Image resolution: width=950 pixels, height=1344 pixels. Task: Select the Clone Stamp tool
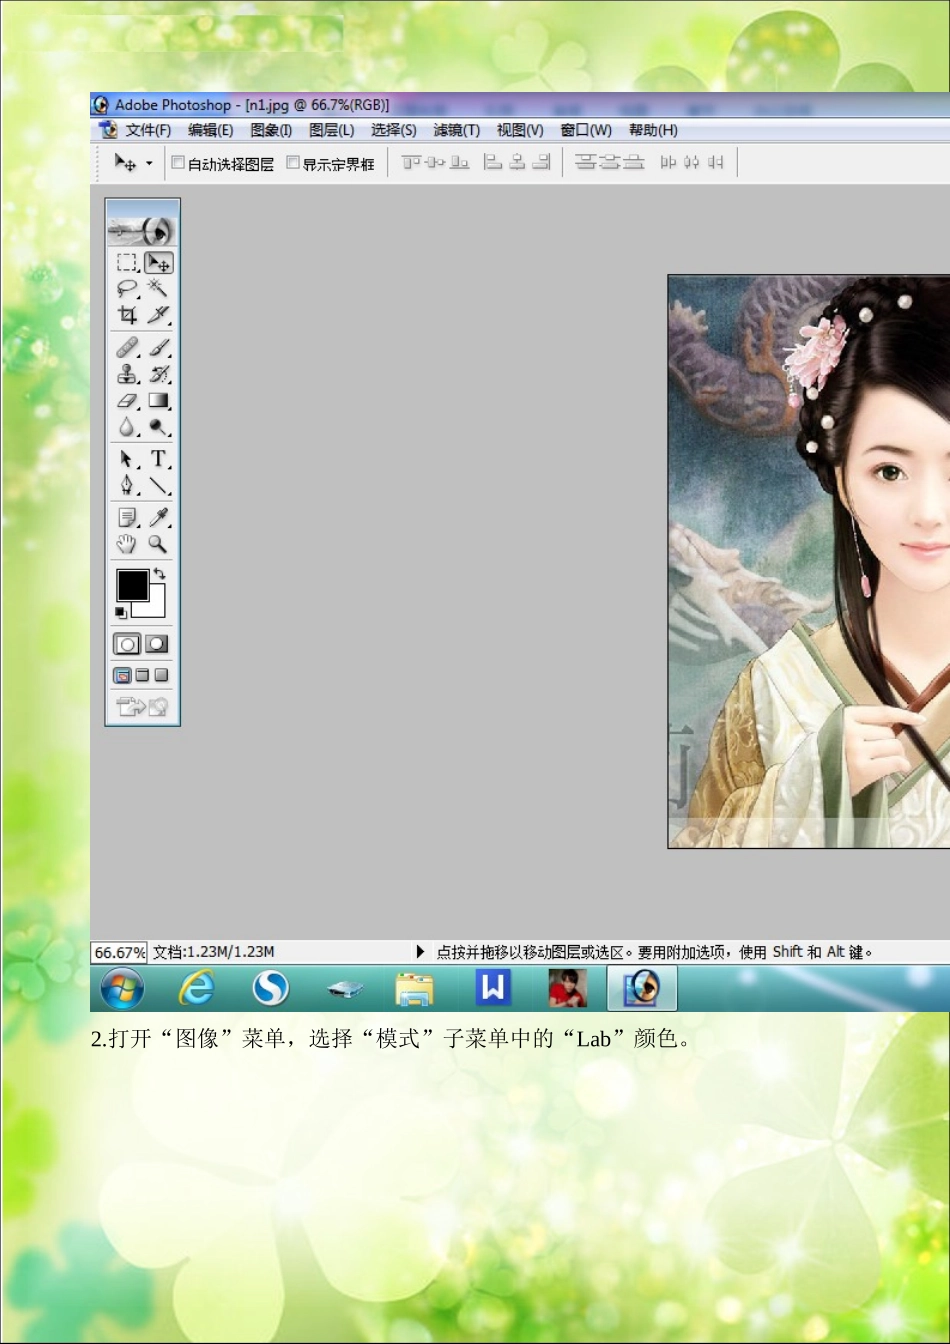[127, 375]
